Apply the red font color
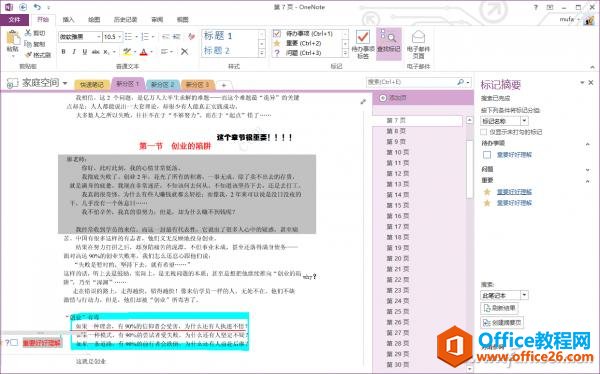Screen dimensions: 600x374 (144, 52)
